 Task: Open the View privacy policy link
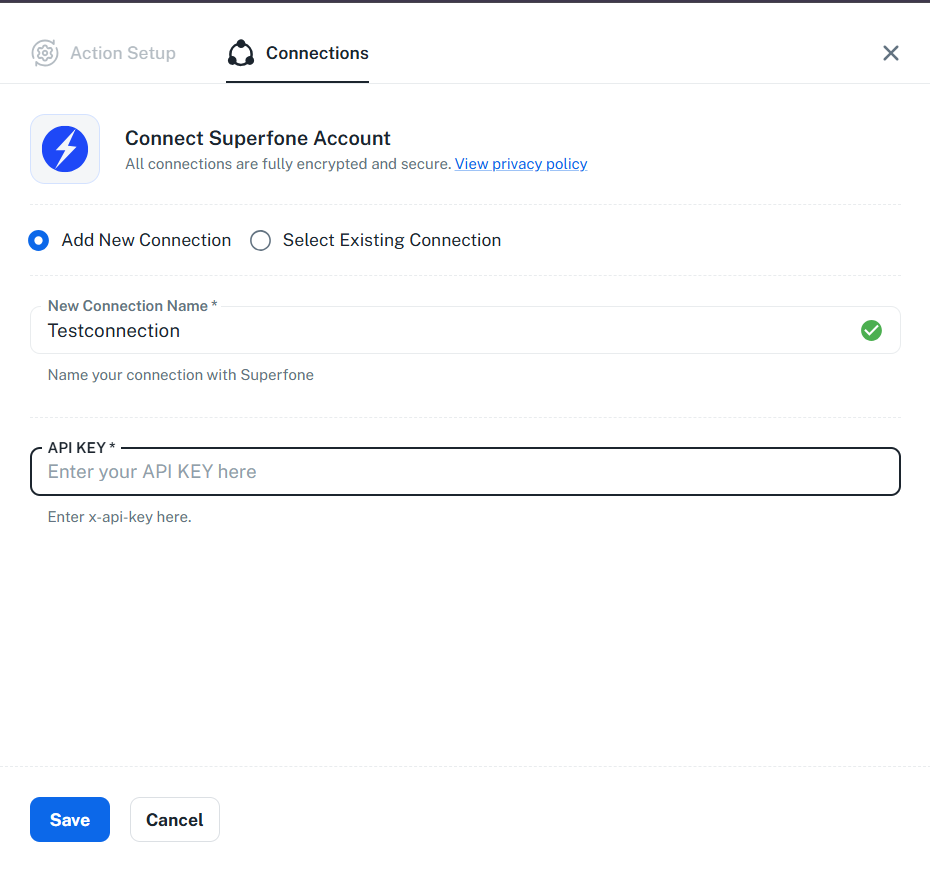coord(521,164)
